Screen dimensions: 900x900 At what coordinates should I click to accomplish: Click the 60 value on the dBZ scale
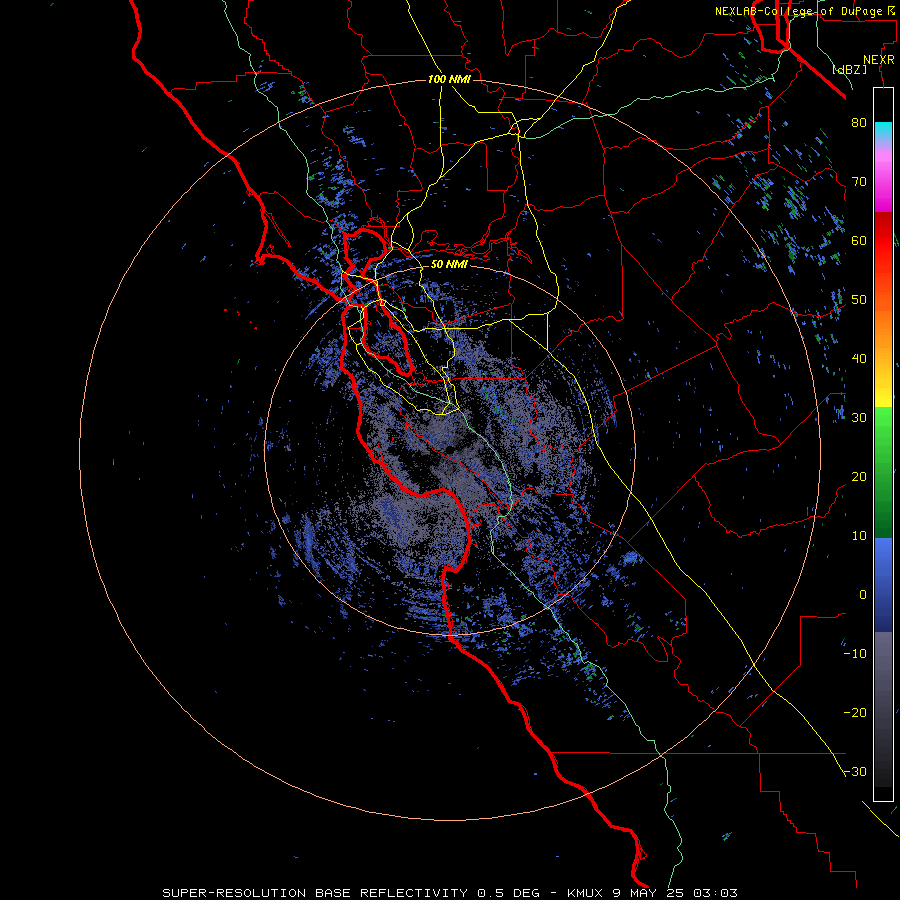click(x=859, y=240)
